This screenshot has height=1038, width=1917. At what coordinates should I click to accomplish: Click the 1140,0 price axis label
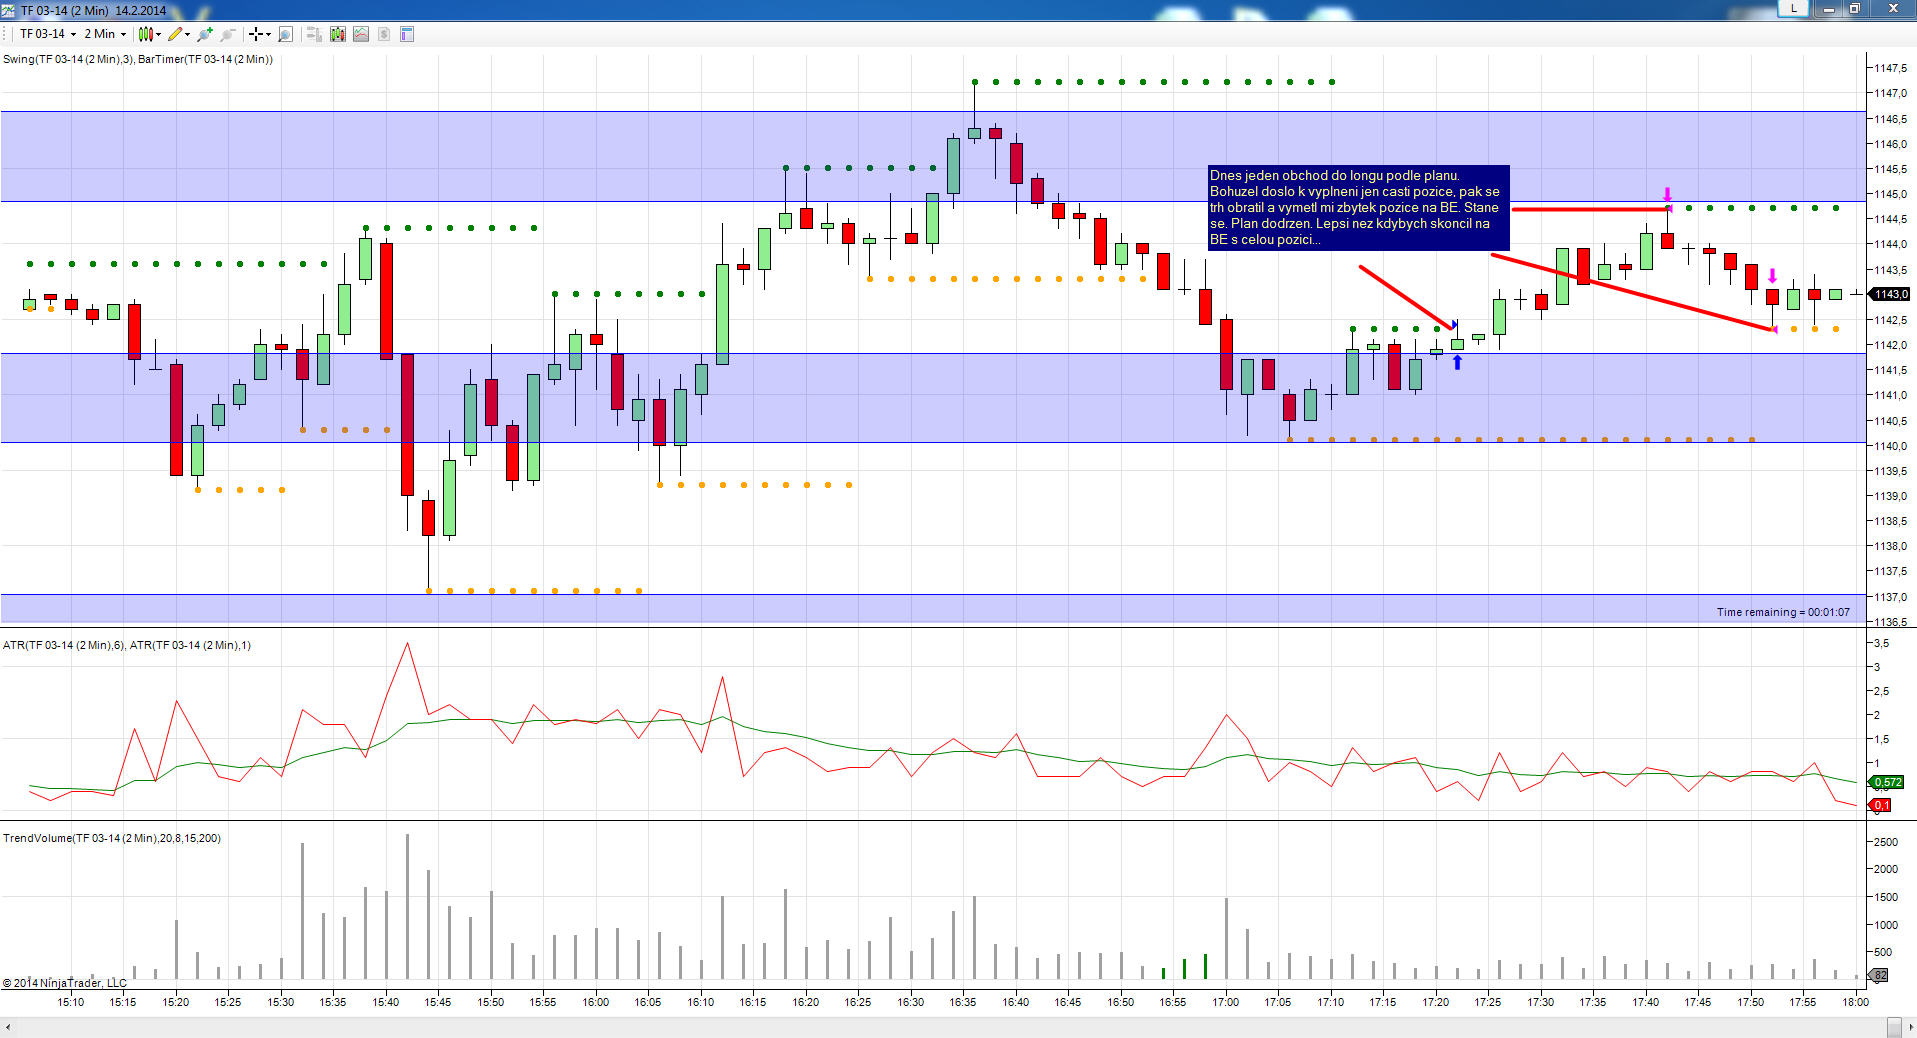click(1890, 446)
